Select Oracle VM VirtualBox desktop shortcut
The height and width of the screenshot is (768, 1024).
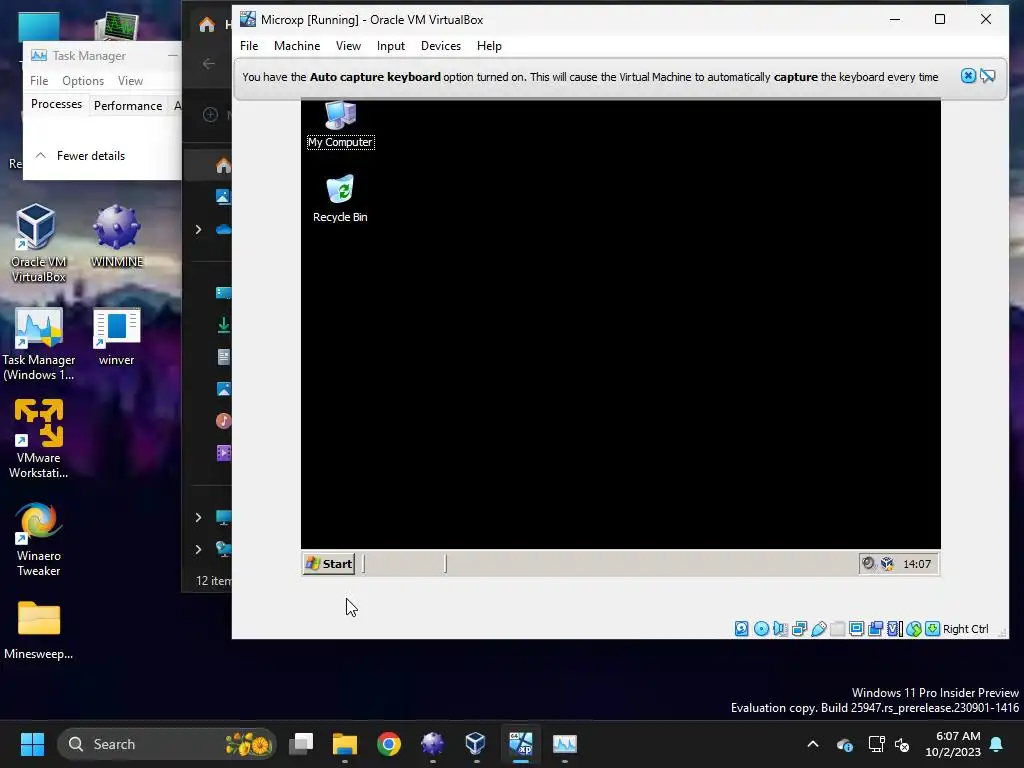(39, 243)
